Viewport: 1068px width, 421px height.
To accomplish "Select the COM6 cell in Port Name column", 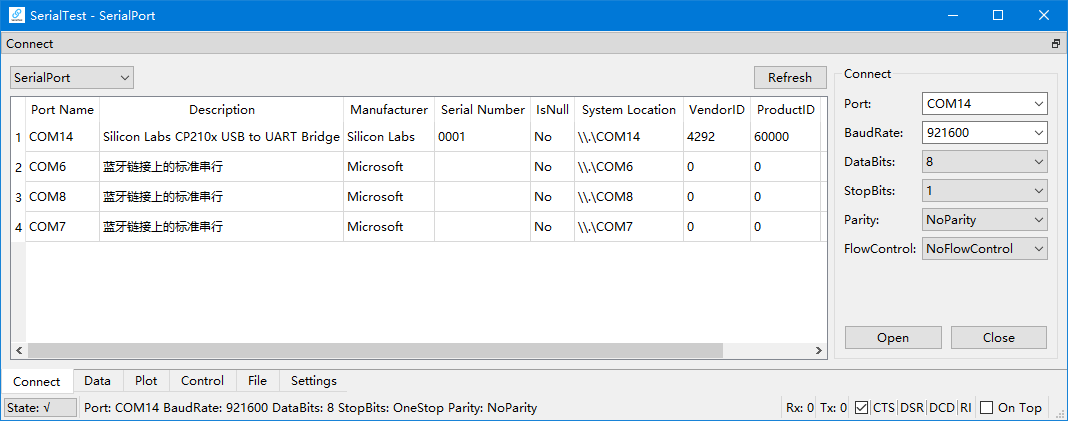I will point(63,167).
